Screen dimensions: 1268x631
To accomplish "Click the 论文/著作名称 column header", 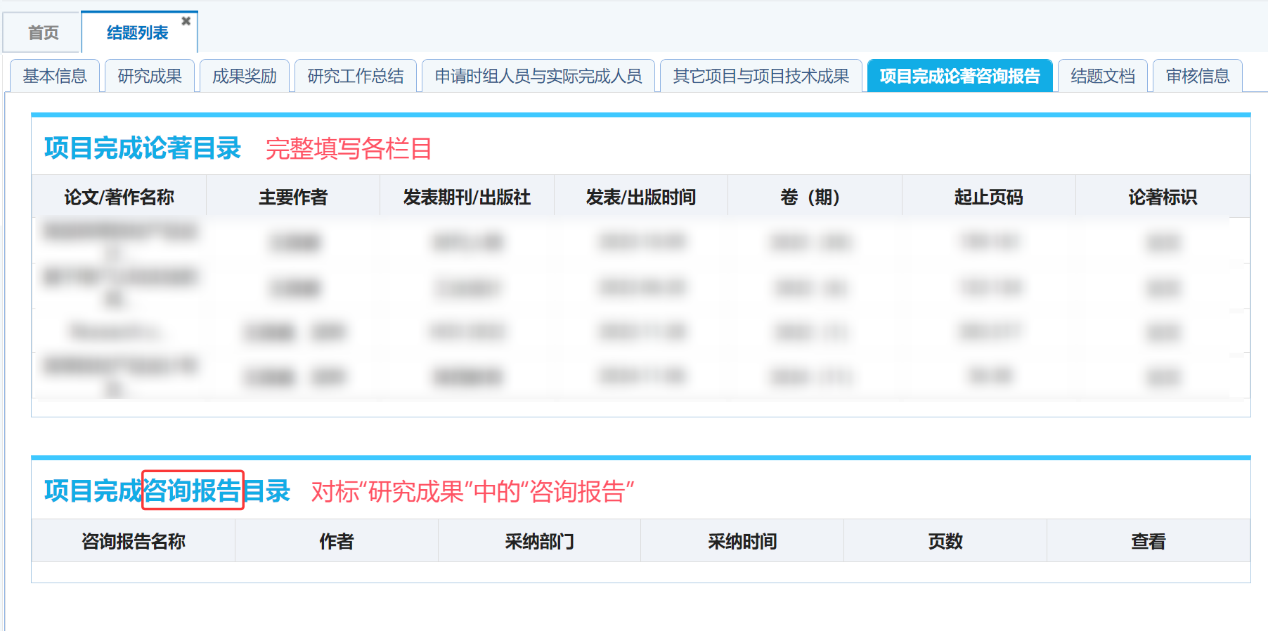I will tap(119, 197).
